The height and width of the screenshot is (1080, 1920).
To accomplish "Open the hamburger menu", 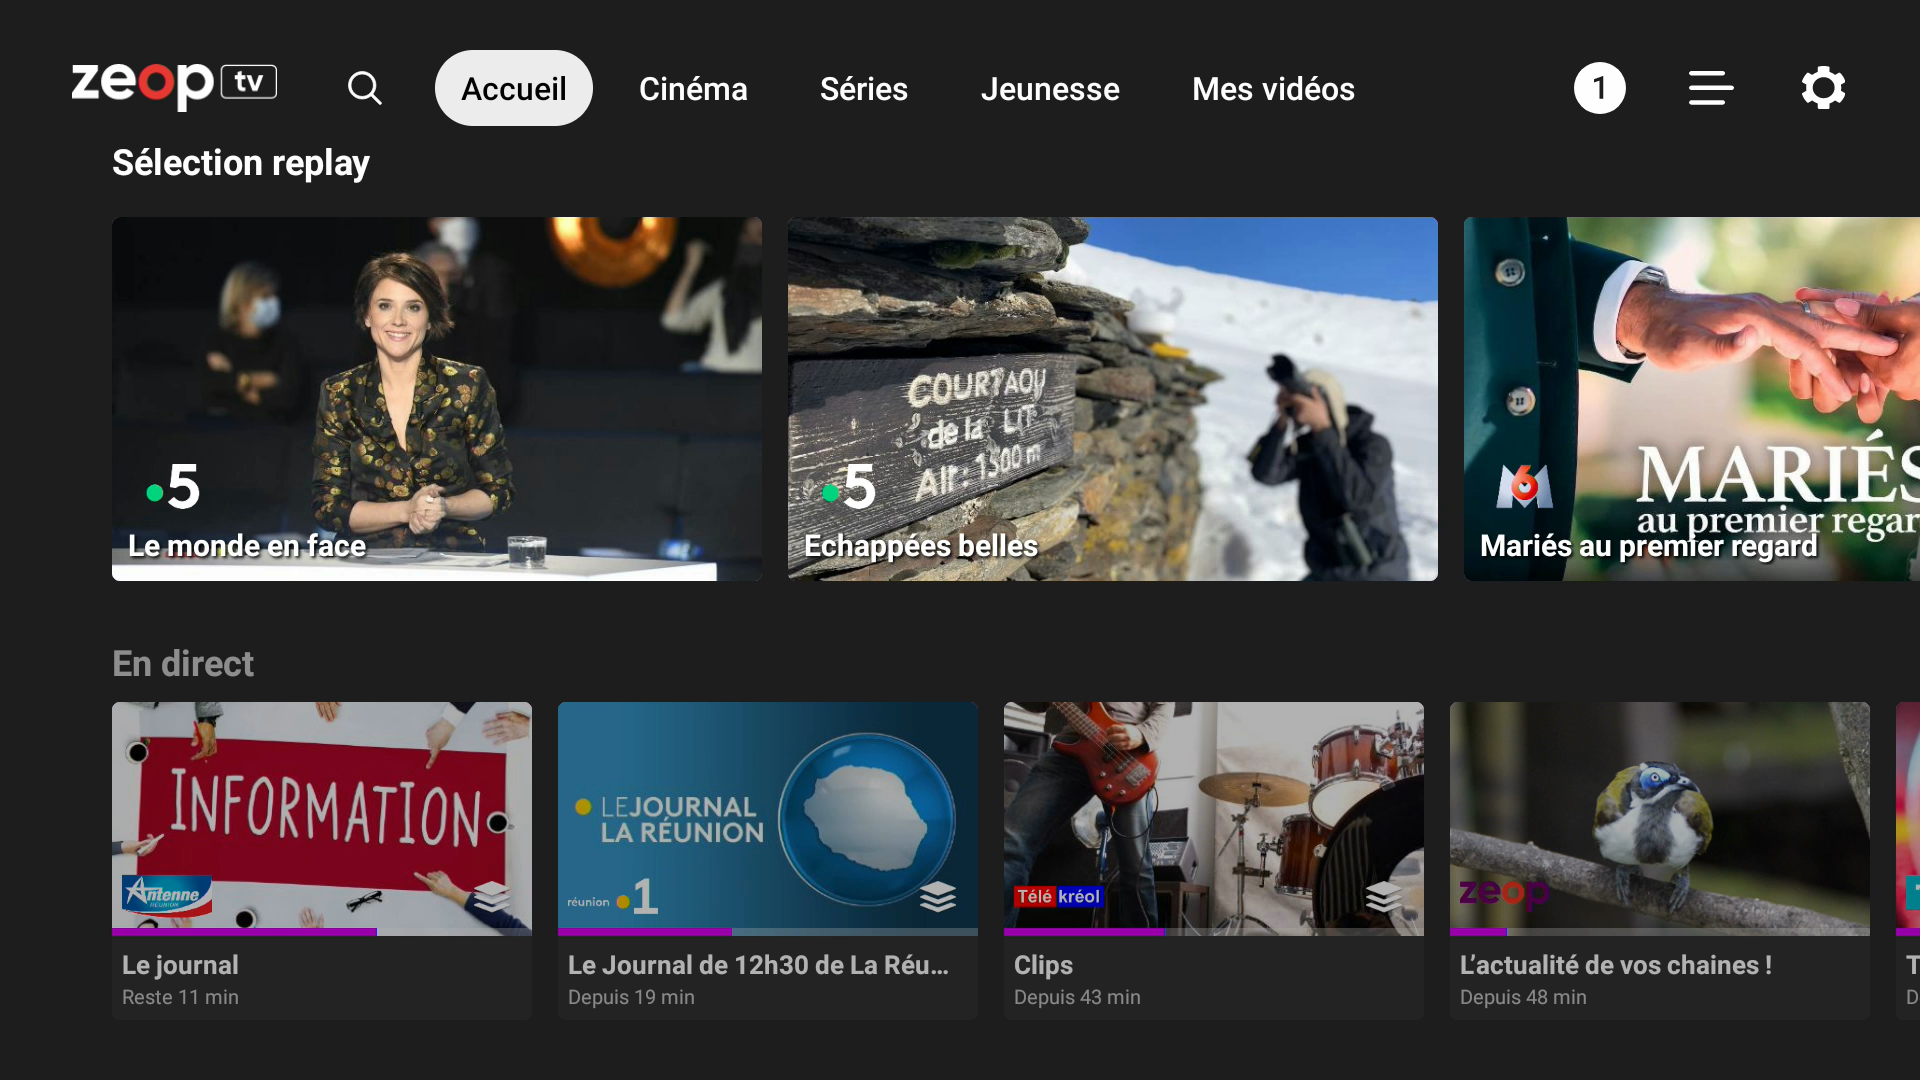I will point(1709,88).
